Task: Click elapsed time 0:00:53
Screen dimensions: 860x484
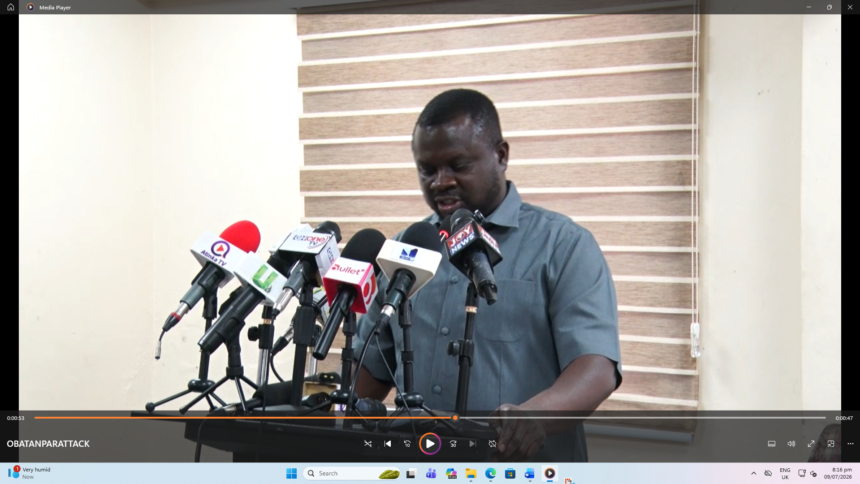Action: [16, 418]
